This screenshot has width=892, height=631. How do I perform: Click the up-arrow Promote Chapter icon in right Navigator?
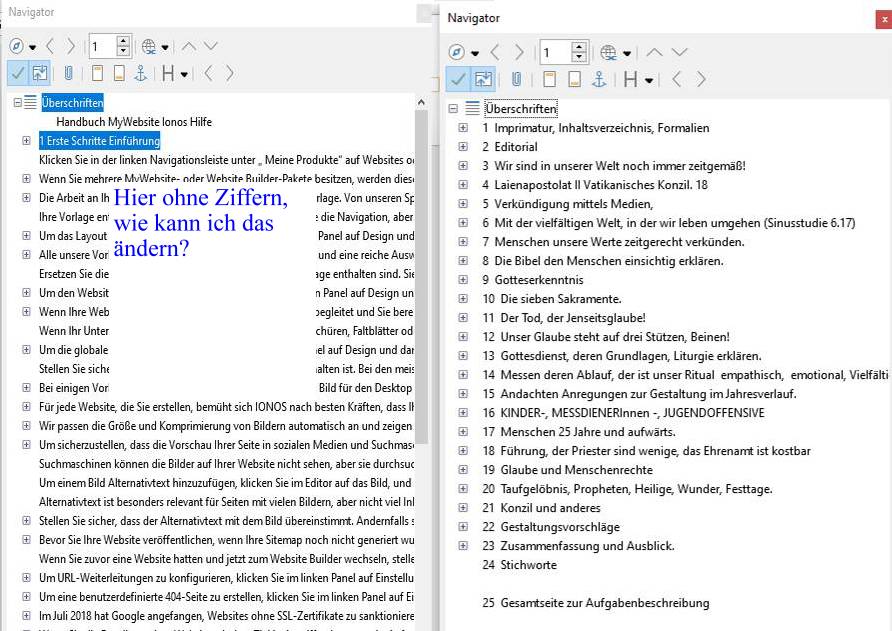pyautogui.click(x=654, y=53)
